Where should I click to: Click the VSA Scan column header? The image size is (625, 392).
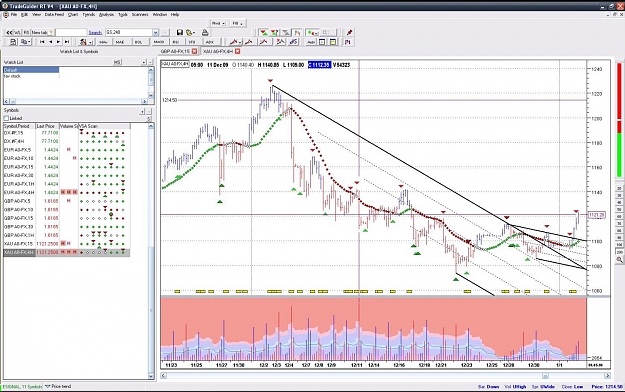tap(104, 126)
